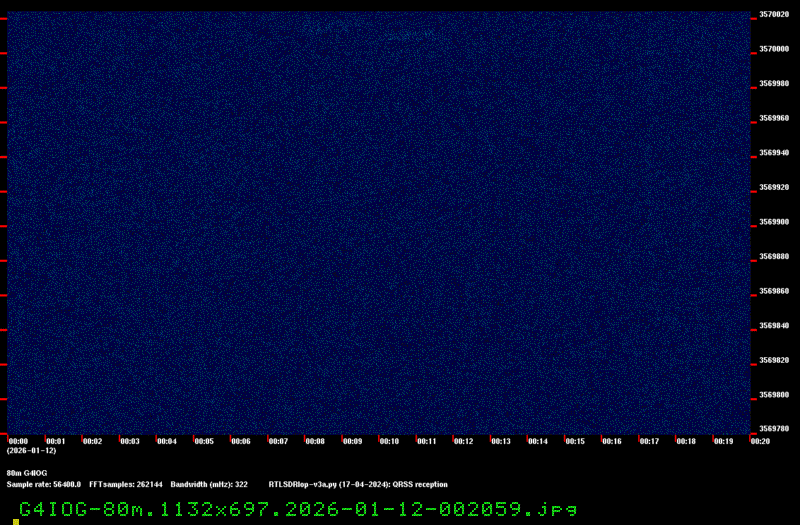
Task: Click the 00:04 time axis label
Action: 167,441
